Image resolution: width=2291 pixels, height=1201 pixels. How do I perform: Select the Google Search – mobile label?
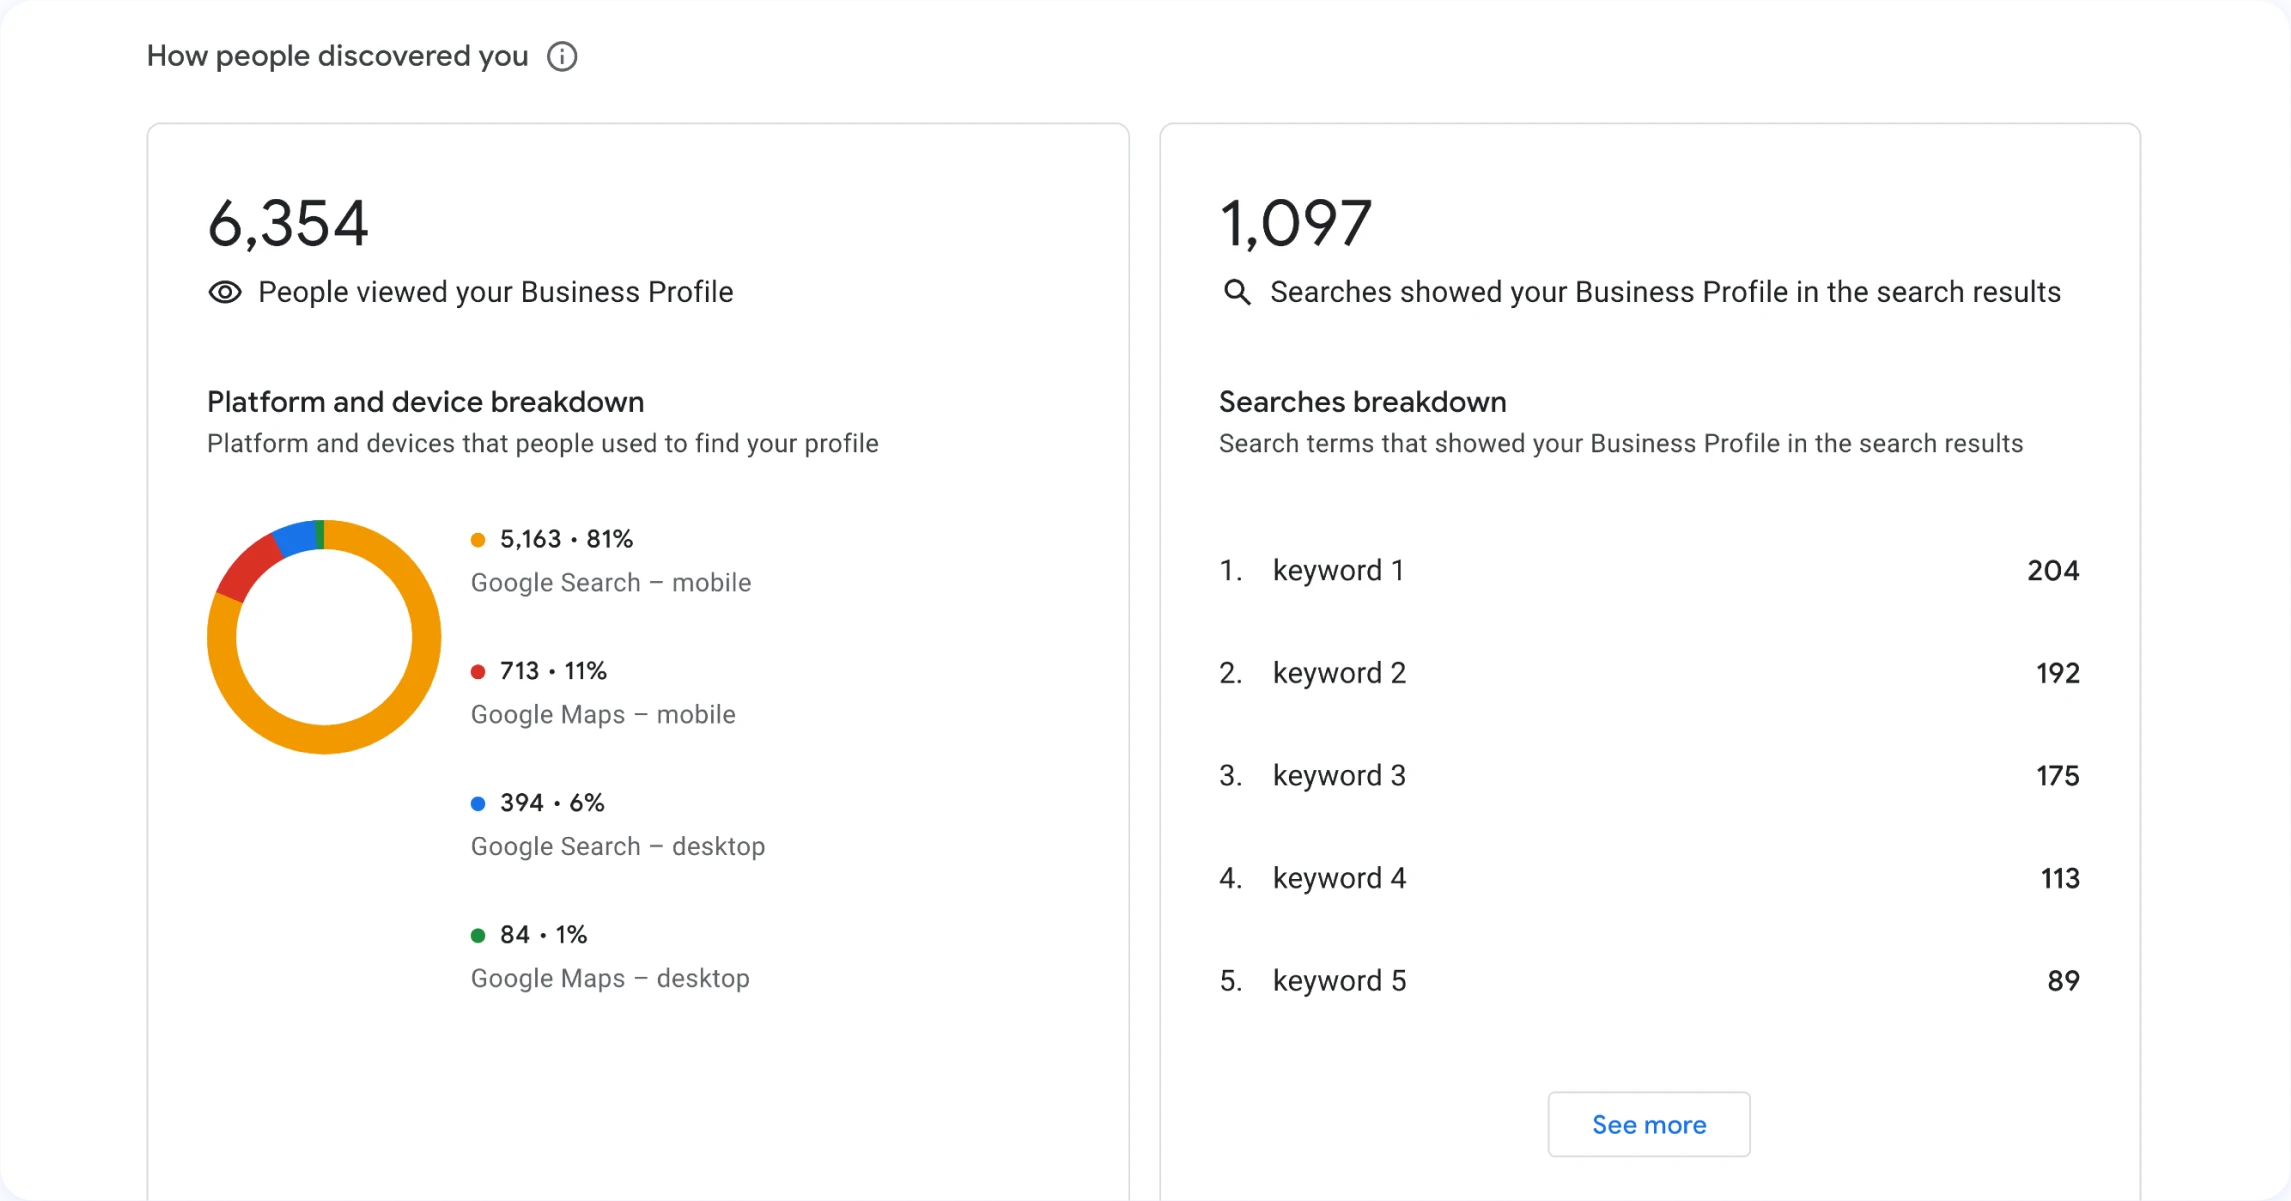[x=610, y=583]
